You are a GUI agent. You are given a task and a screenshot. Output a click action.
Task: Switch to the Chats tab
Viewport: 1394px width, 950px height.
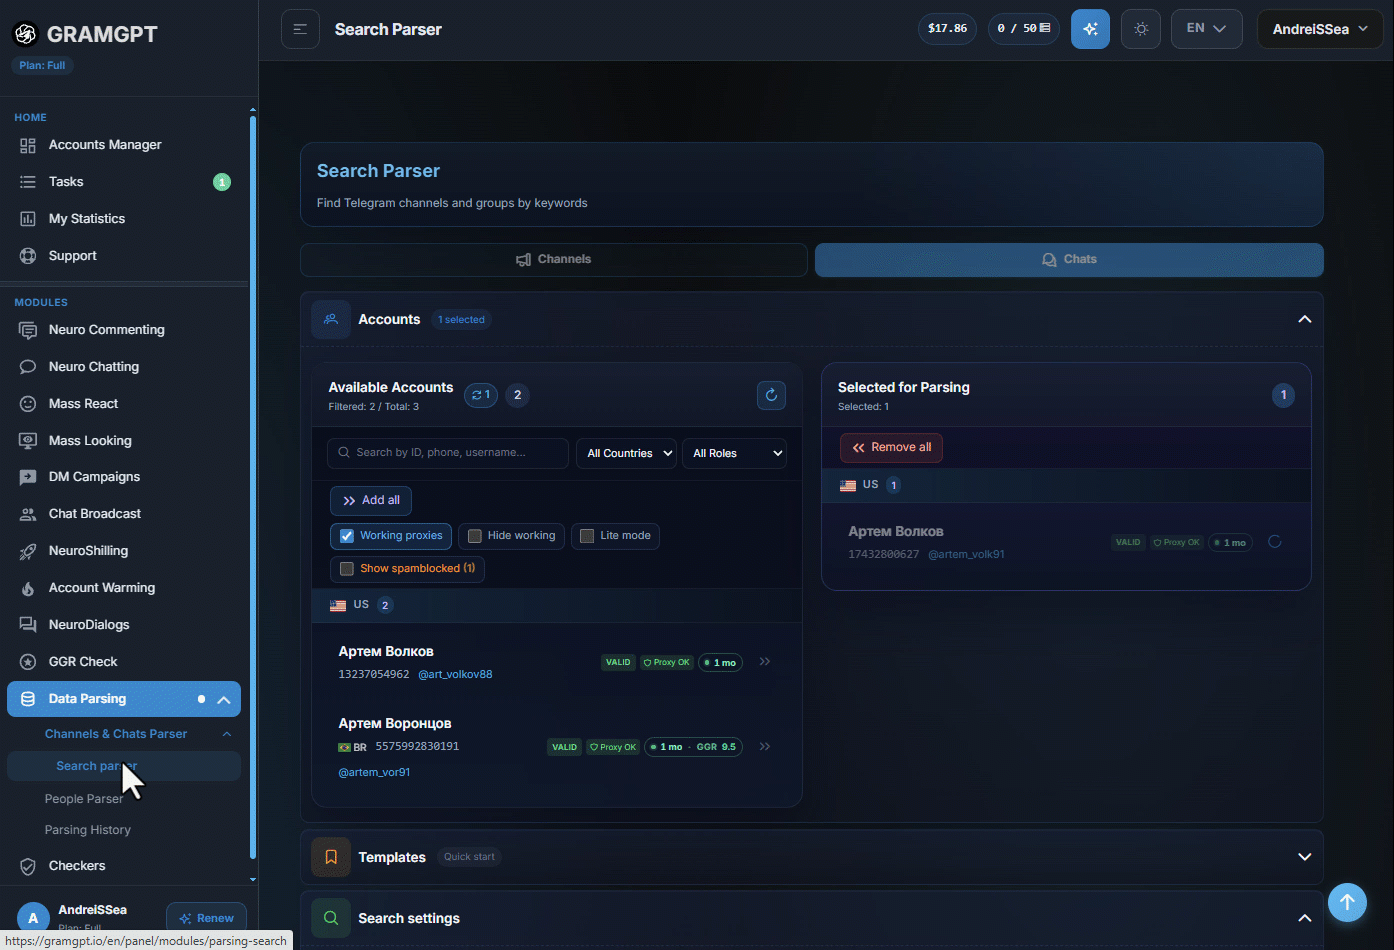coord(1069,260)
